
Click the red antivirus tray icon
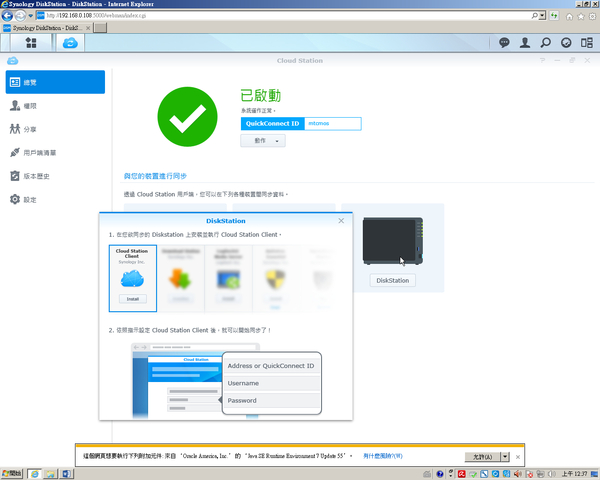[x=461, y=474]
